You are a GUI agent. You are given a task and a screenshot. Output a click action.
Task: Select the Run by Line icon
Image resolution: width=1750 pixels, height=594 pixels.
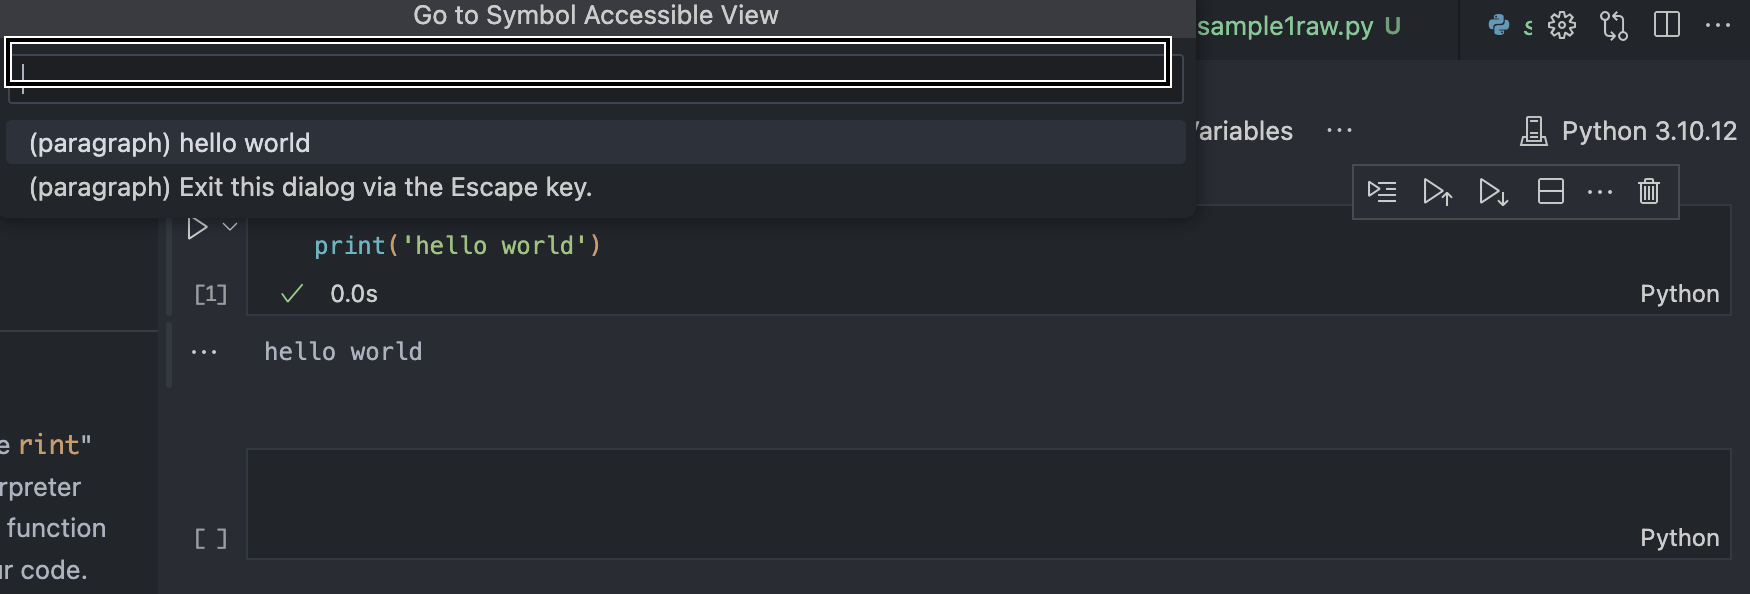pos(1382,191)
